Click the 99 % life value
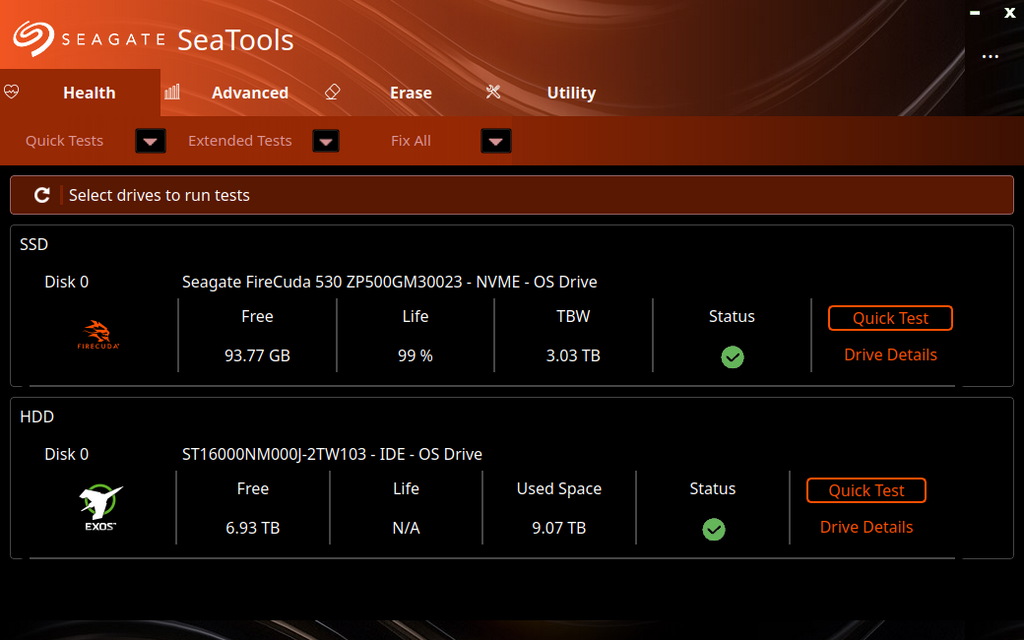Screen dimensions: 1024x640 click(415, 355)
